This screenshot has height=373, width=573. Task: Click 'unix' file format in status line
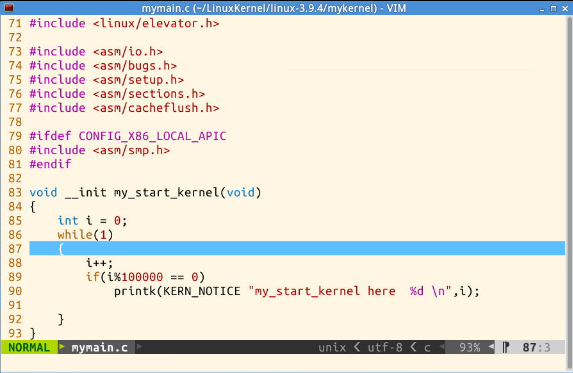(x=332, y=347)
